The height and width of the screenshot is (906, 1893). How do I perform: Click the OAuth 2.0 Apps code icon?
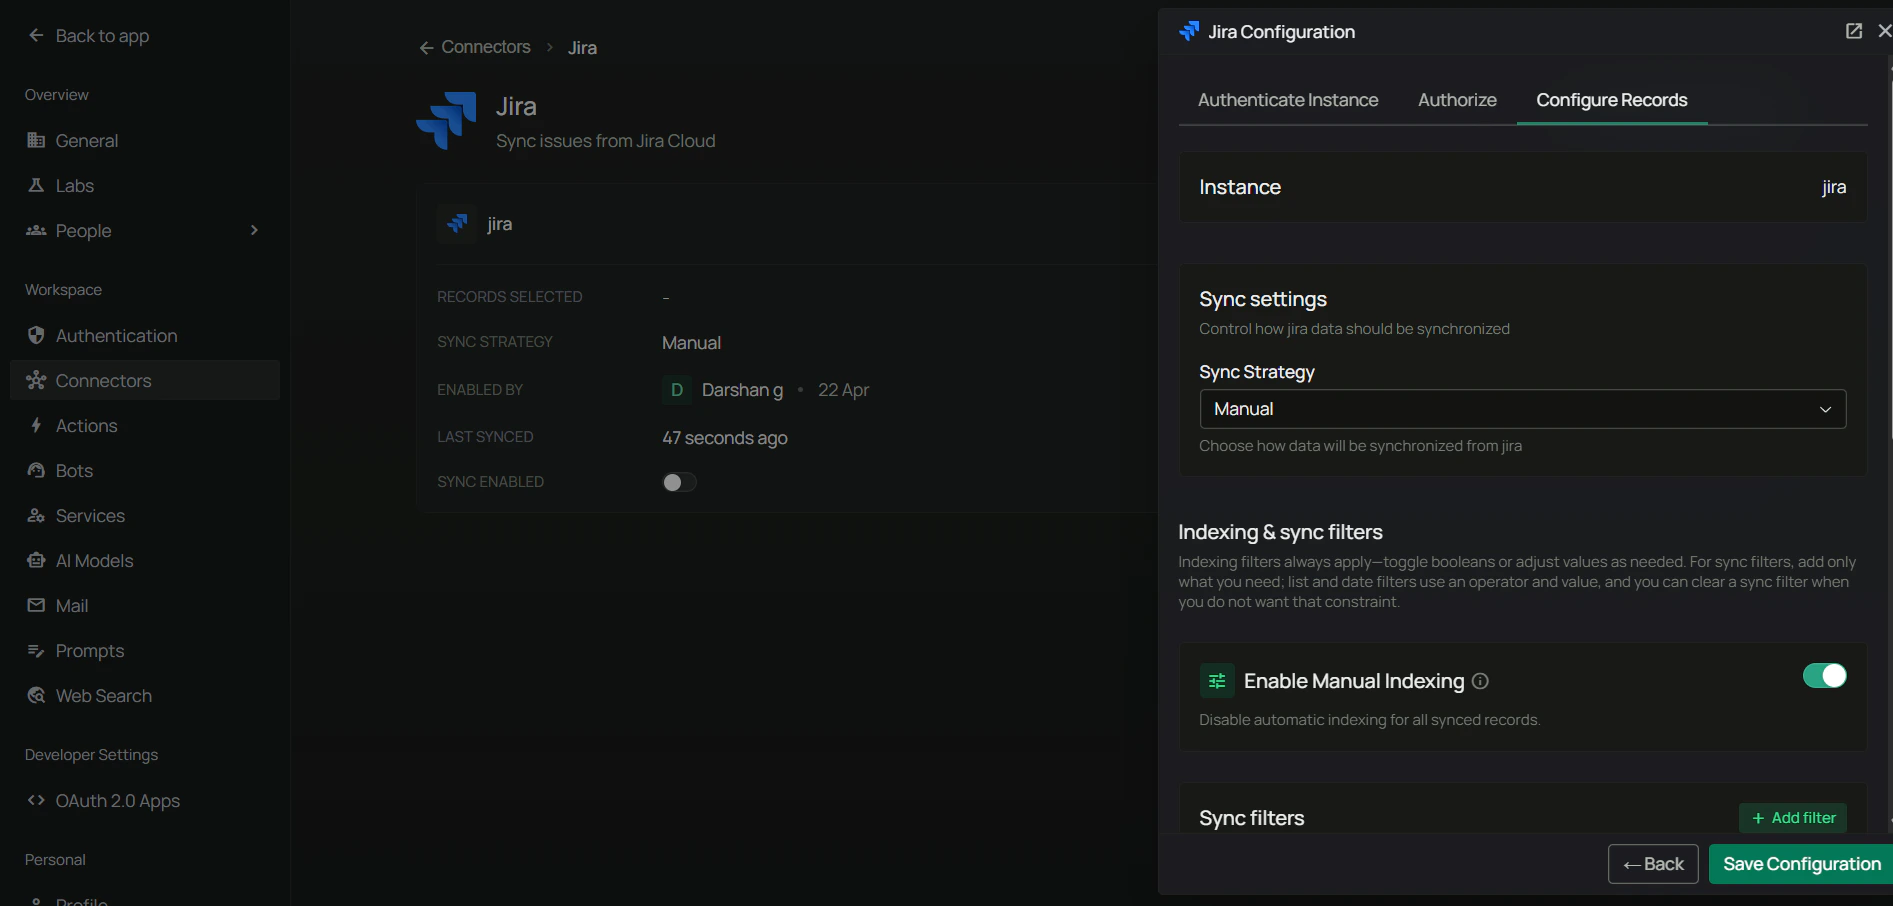tap(36, 800)
